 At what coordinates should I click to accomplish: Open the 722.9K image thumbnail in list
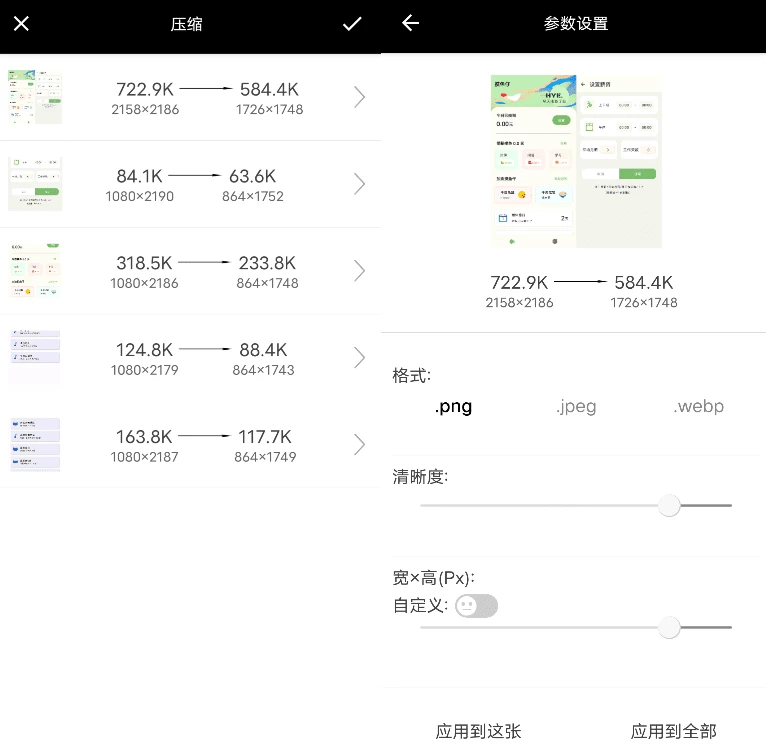click(35, 97)
